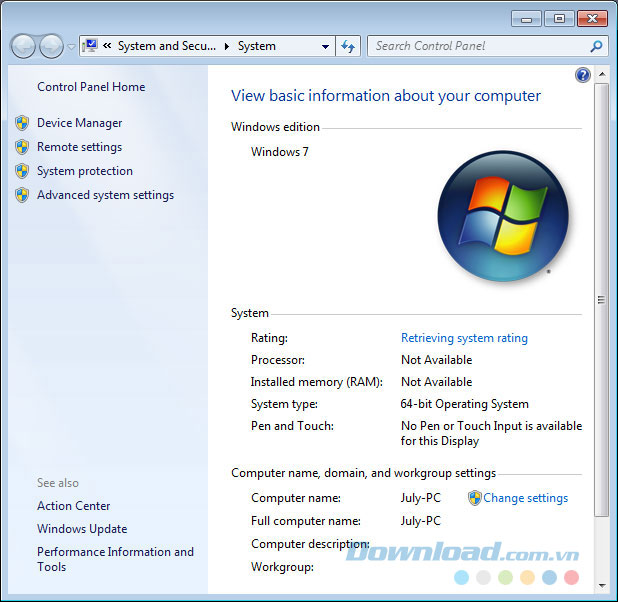
Task: Select System and Security breadcrumb
Action: pyautogui.click(x=167, y=46)
